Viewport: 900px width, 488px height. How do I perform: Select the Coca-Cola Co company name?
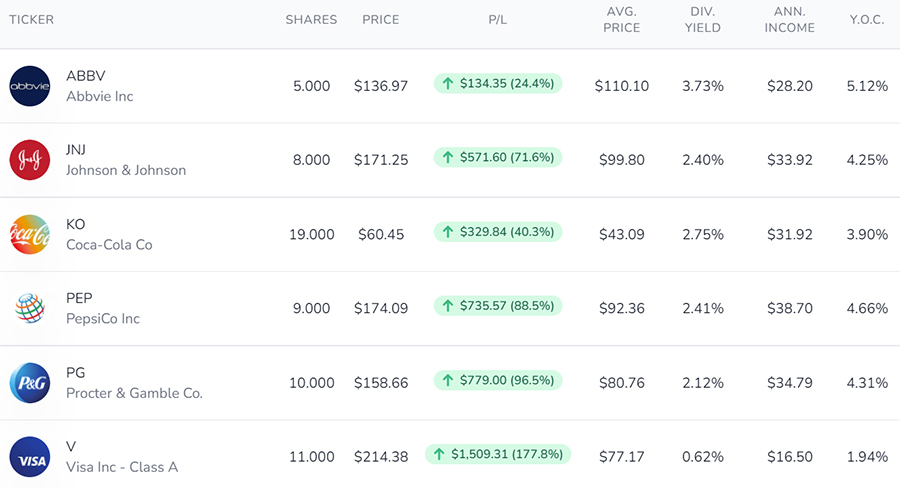click(x=110, y=245)
